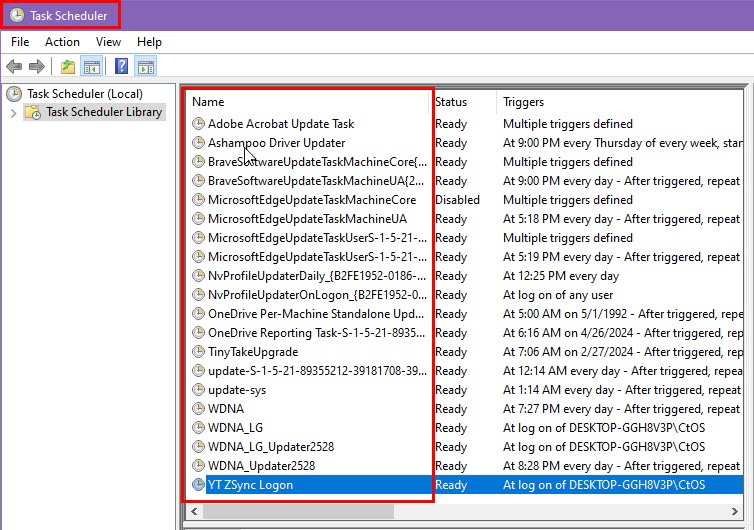754x530 pixels.
Task: Toggle the Show/Hide Action Pane icon
Action: pyautogui.click(x=146, y=66)
